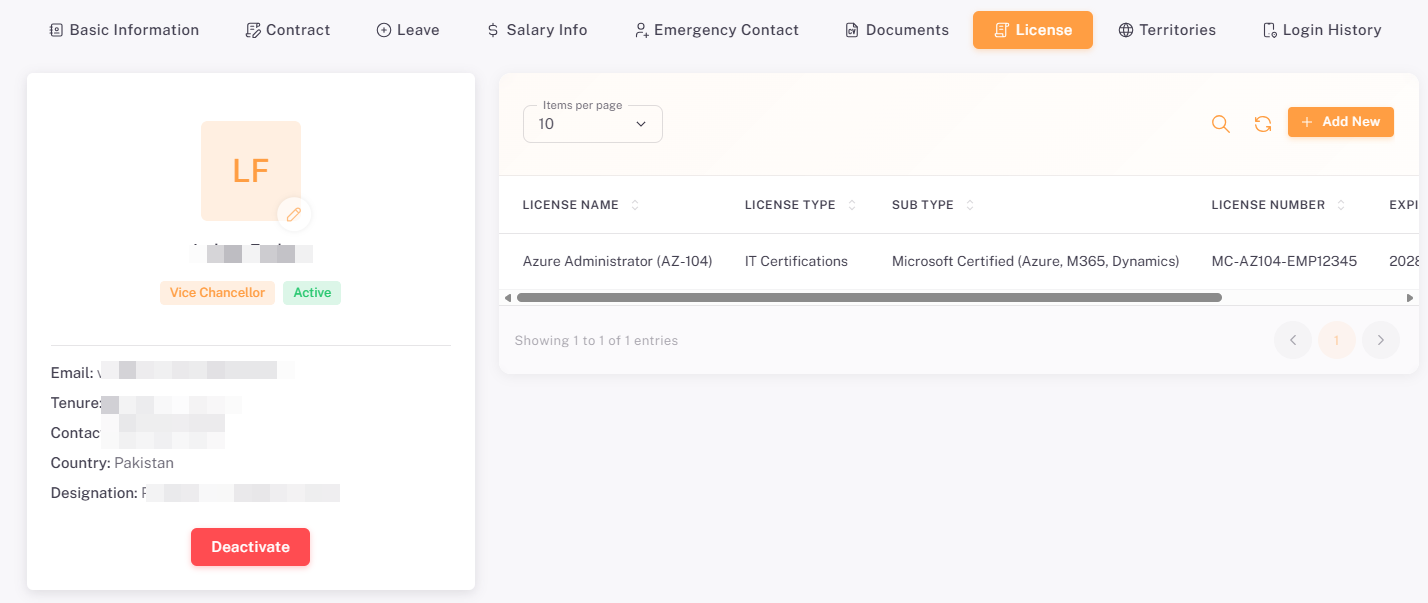Click the Vice Chancellor badge
Screen dimensions: 1428x603
point(217,293)
